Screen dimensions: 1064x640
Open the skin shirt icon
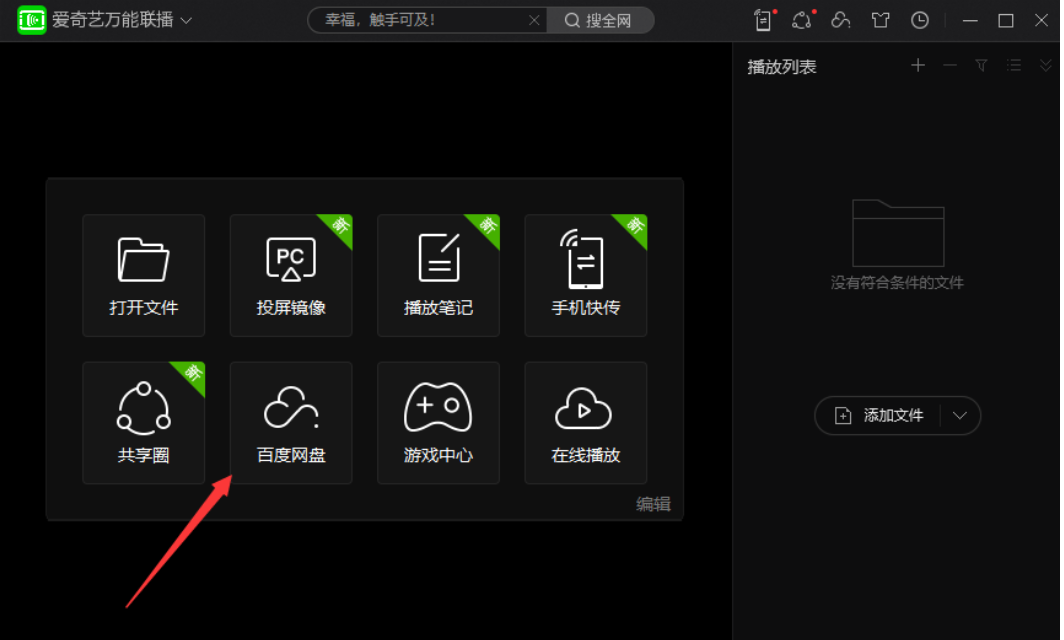point(880,20)
